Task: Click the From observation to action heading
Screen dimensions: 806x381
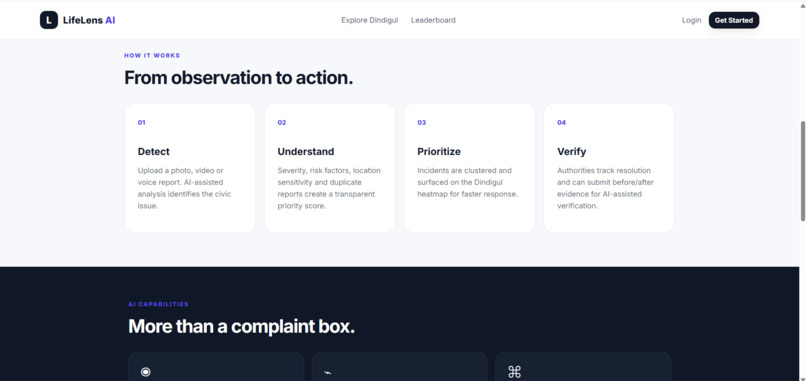Action: pos(239,78)
